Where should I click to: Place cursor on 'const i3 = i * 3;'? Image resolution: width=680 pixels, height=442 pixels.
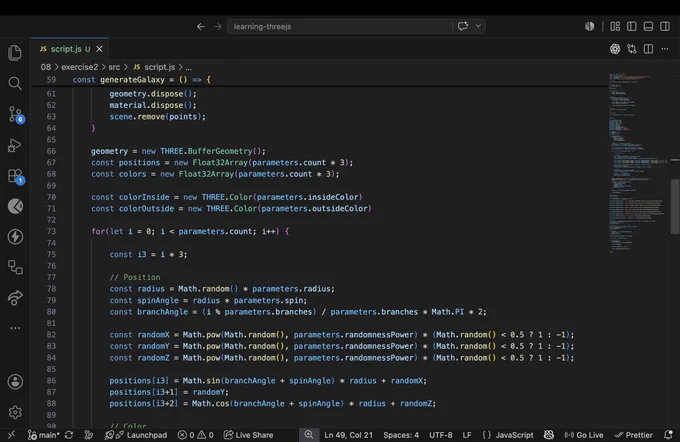(148, 255)
